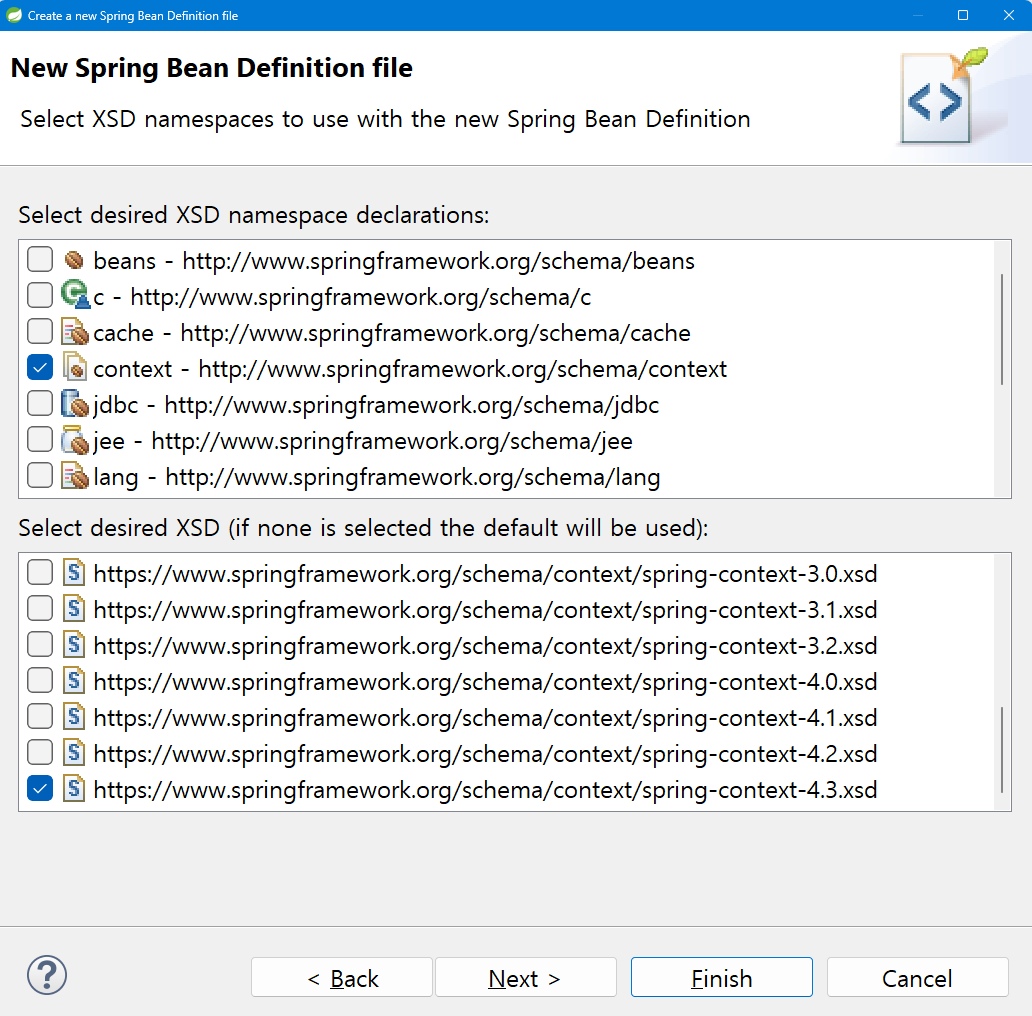Enable the spring-context-4.2.xsd checkbox
Image resolution: width=1032 pixels, height=1016 pixels.
click(x=39, y=753)
